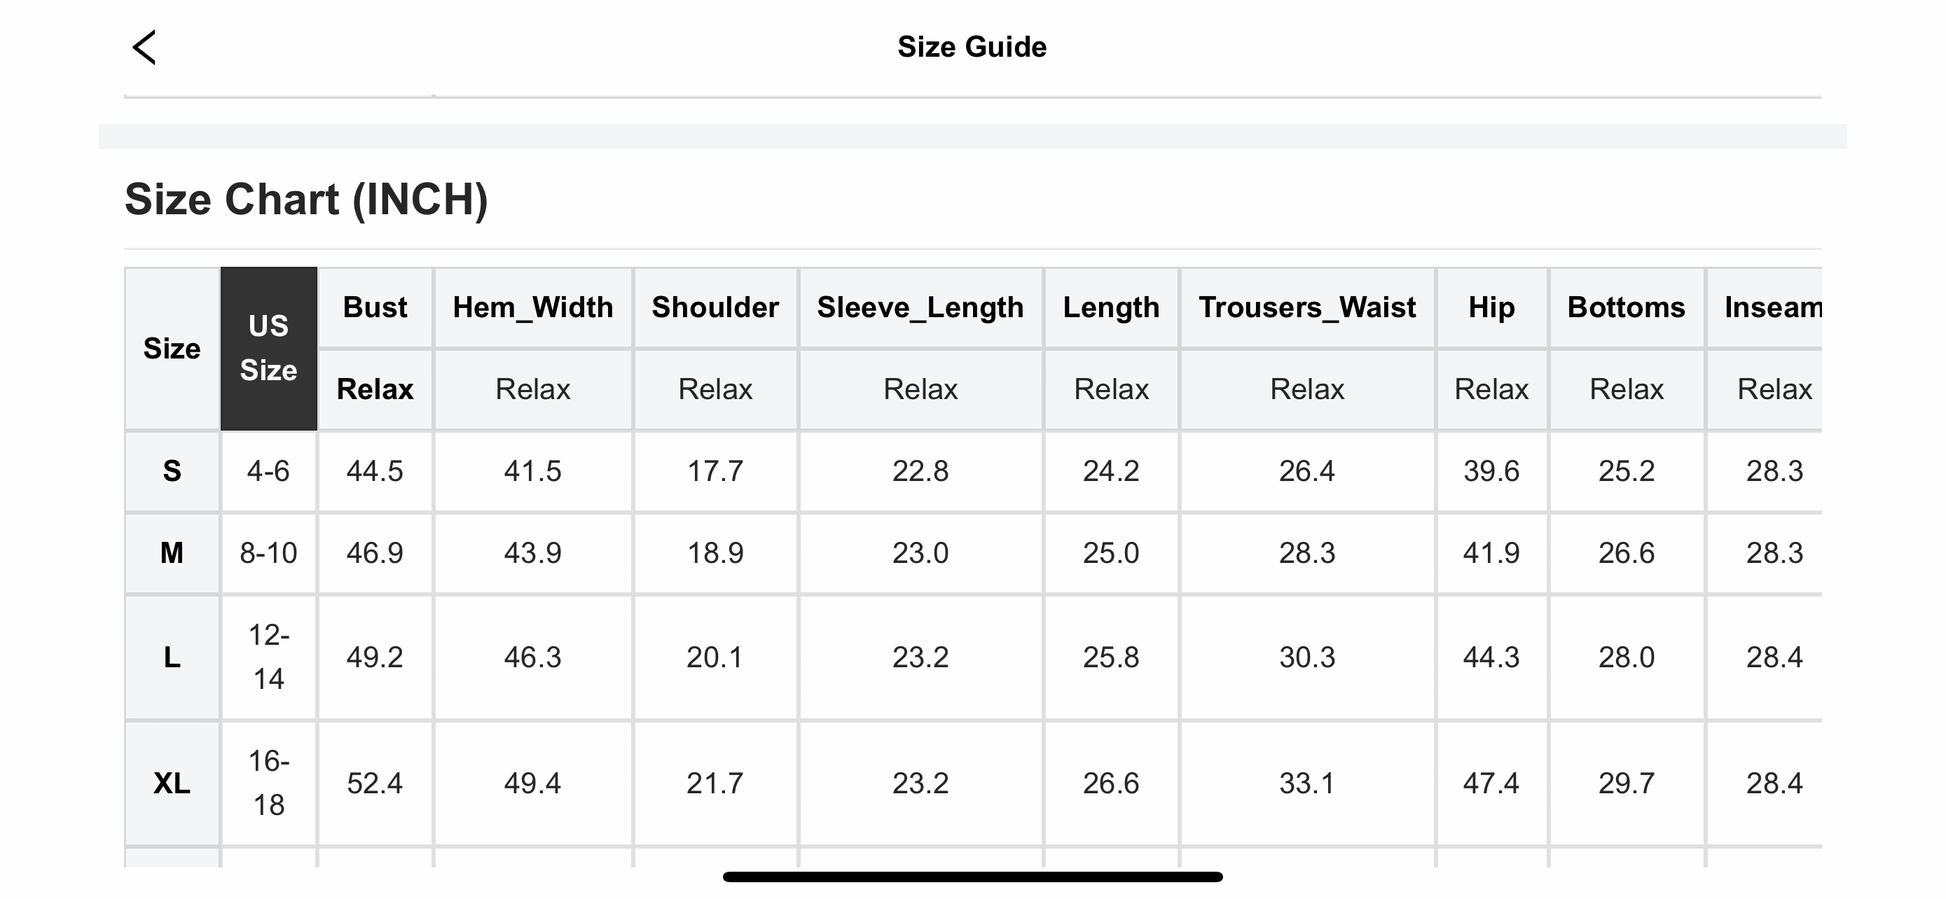1946x899 pixels.
Task: Click the 12-14 US size cell
Action: [x=268, y=657]
